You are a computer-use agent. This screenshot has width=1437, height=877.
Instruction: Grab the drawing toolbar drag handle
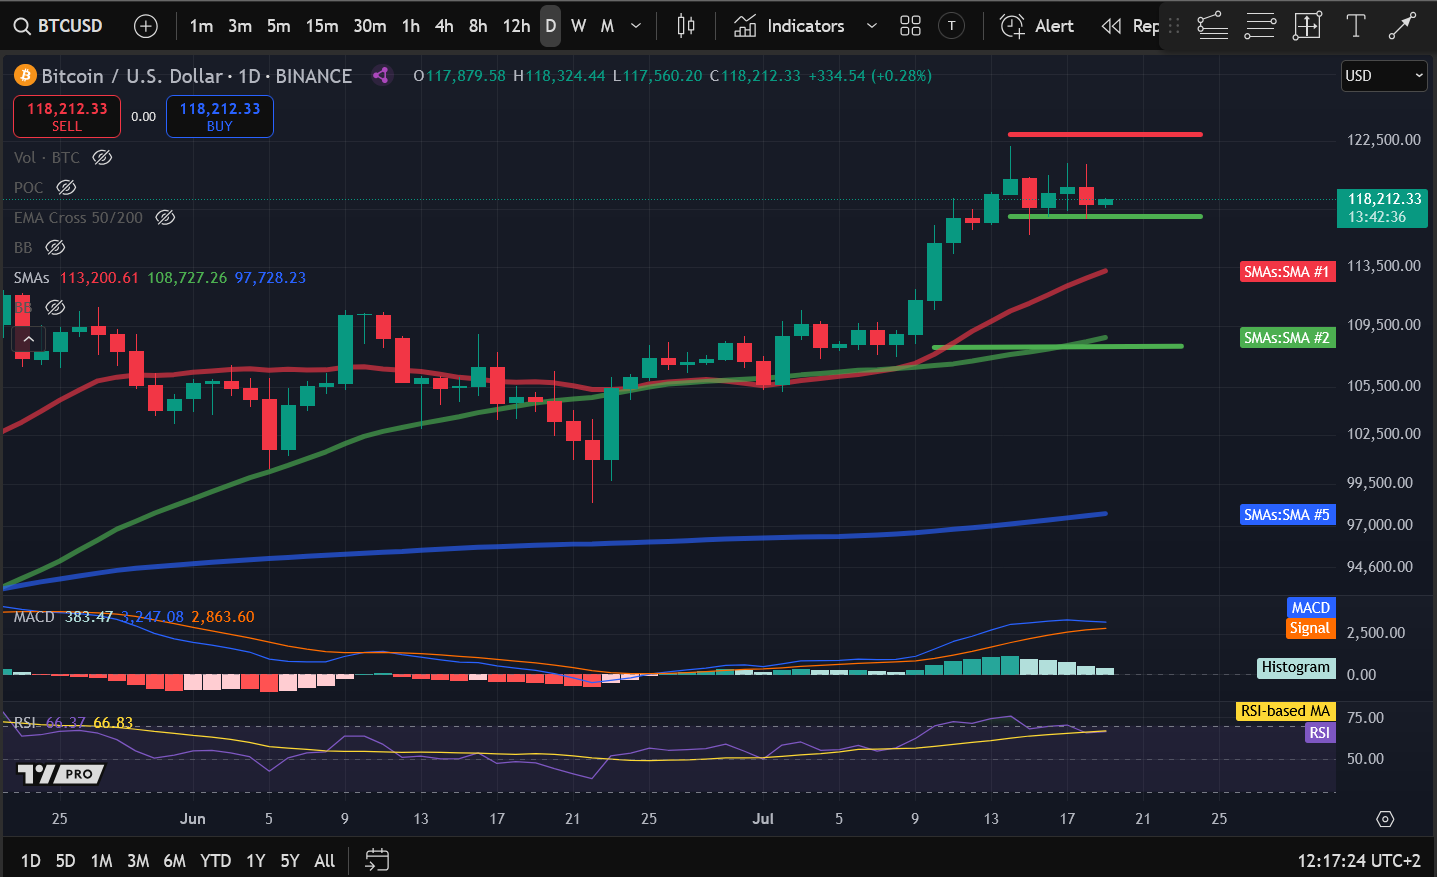click(1174, 26)
